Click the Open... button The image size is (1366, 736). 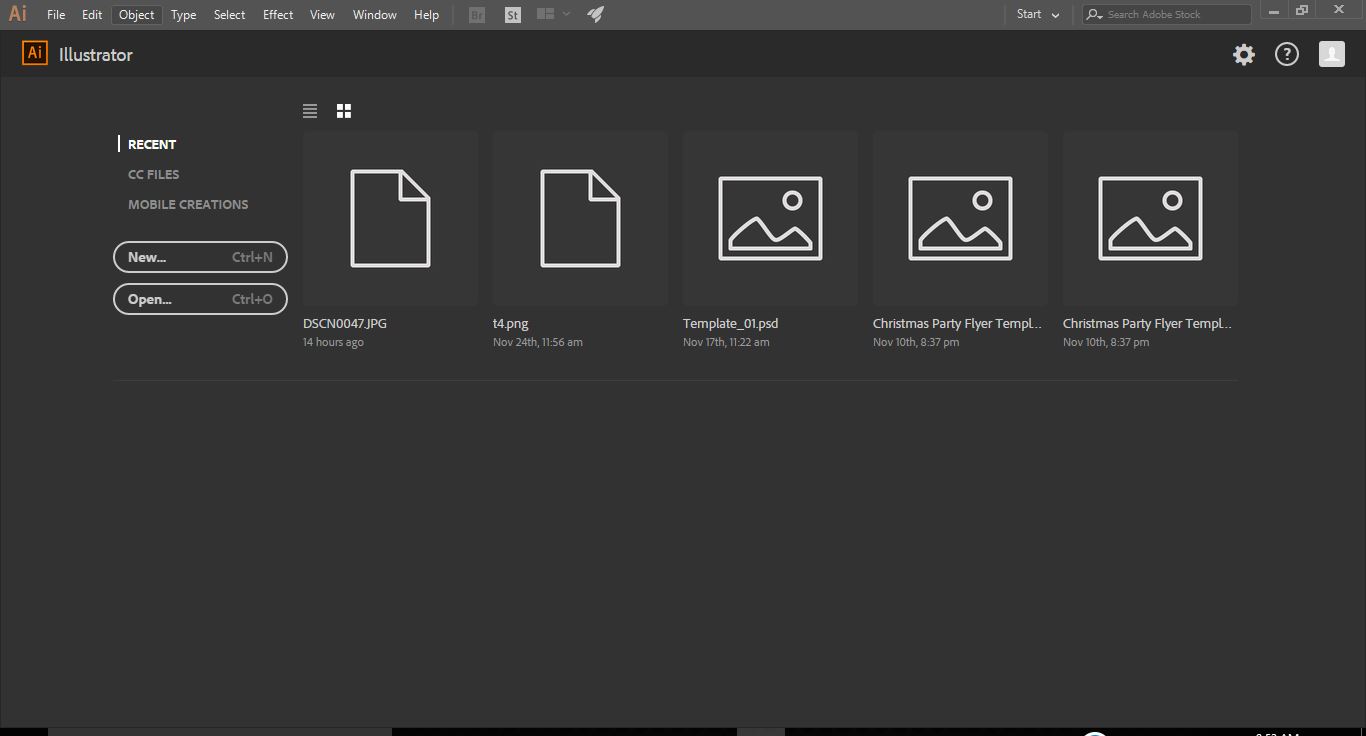[200, 299]
